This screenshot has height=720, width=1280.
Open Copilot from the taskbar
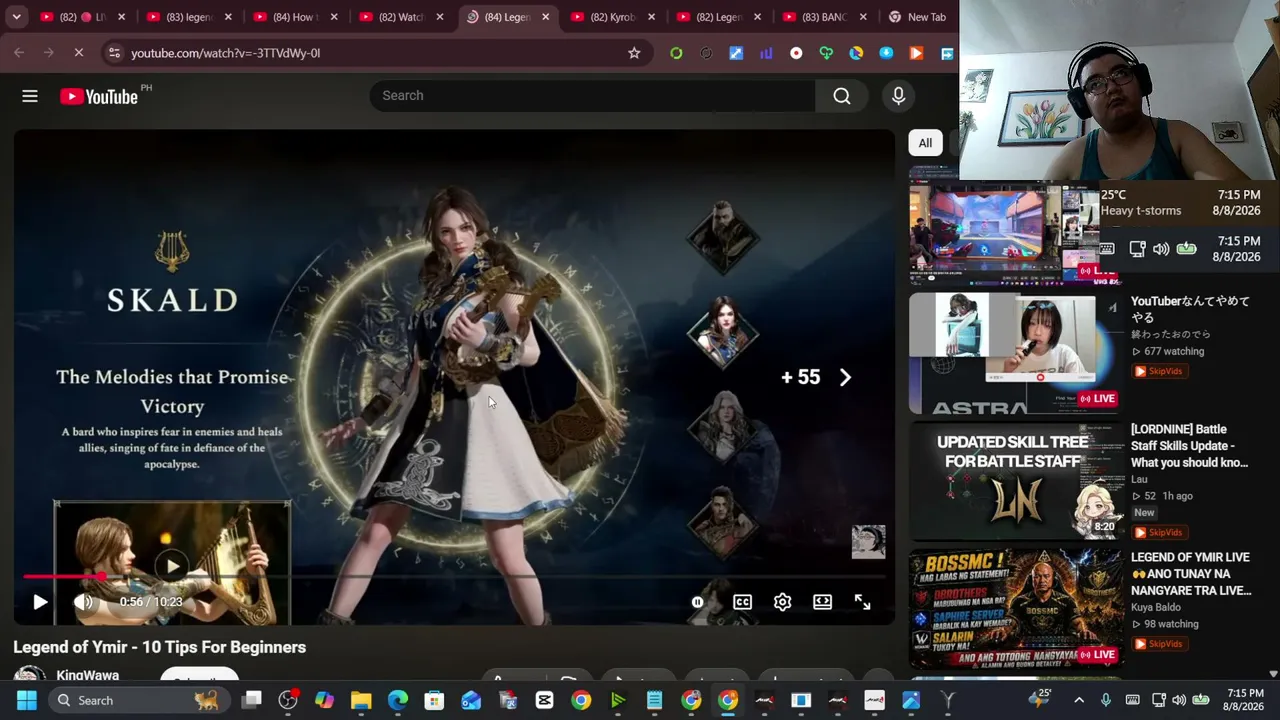point(324,701)
